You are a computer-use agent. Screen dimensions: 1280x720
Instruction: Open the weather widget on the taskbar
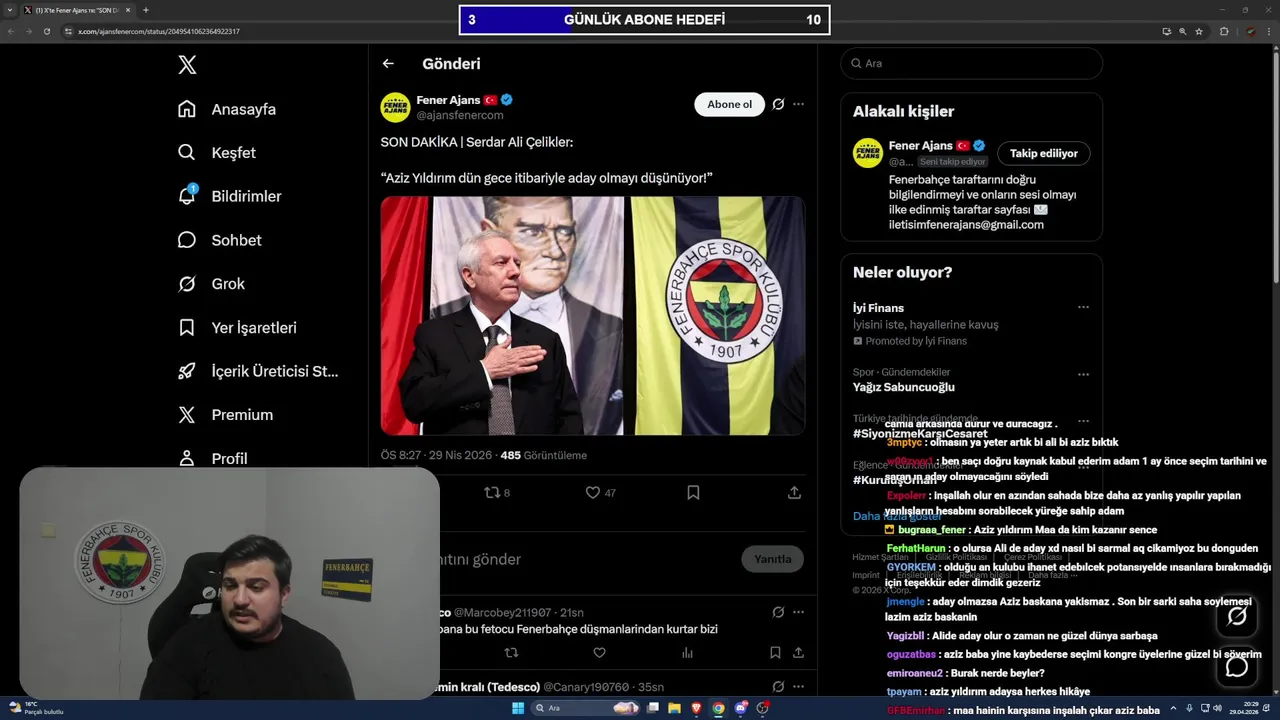pos(36,708)
